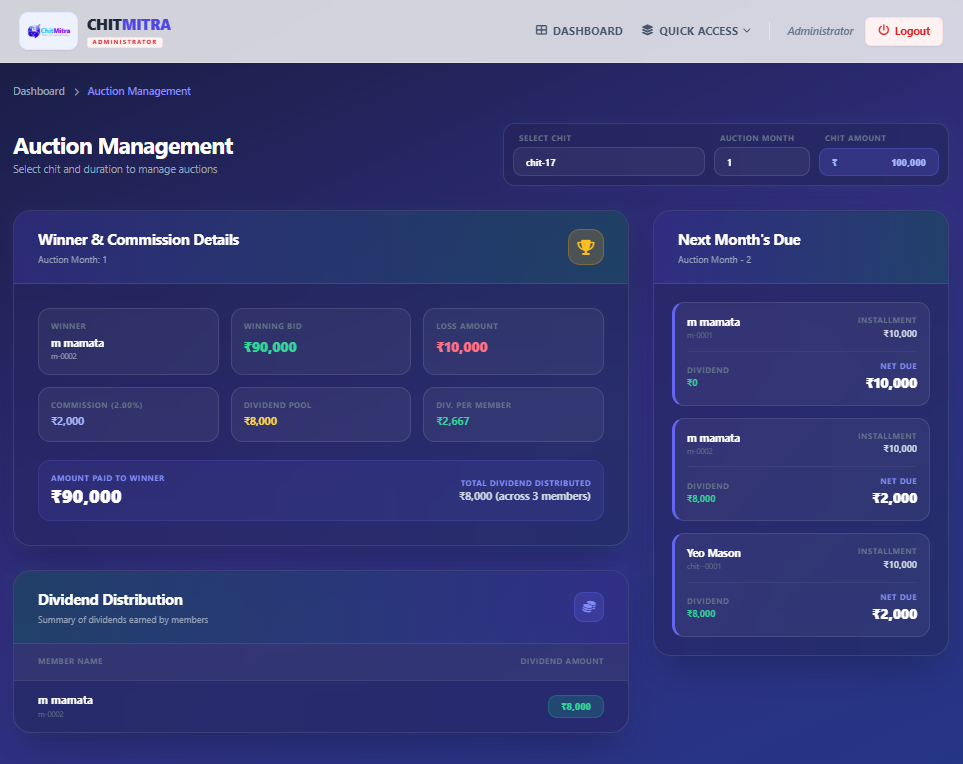This screenshot has width=963, height=764.
Task: Click the breadcrumb chevron separator
Action: (x=76, y=92)
